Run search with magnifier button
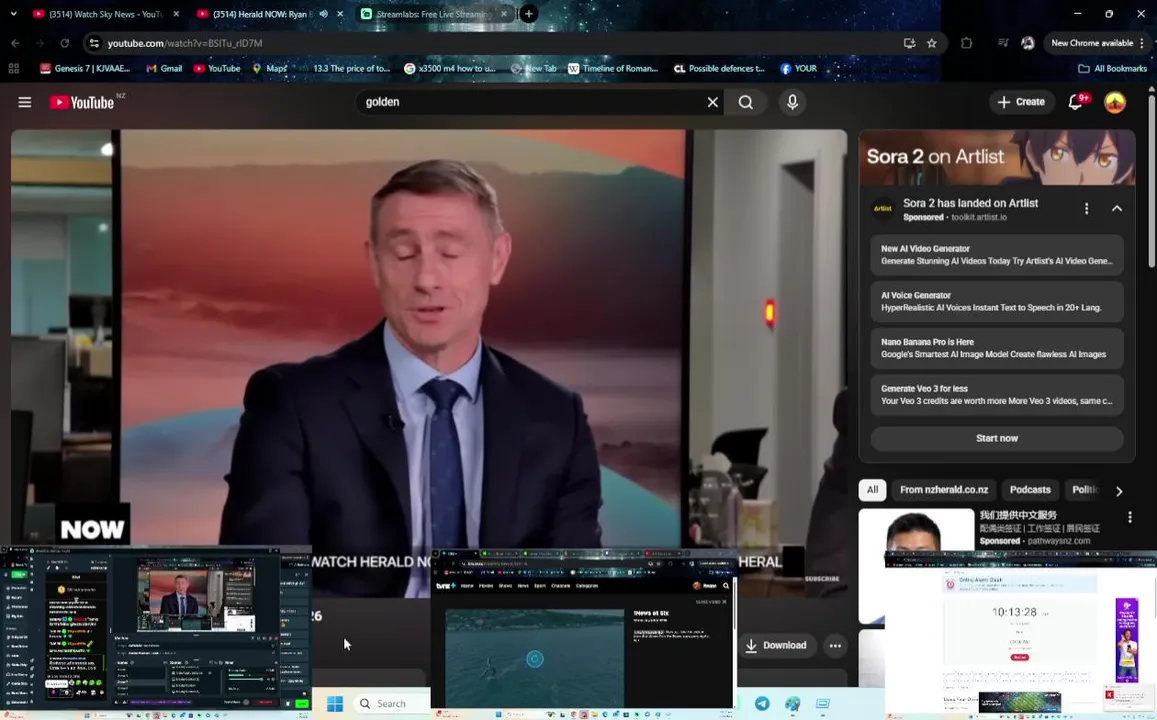Screen dimensions: 1157x720 click(x=746, y=103)
